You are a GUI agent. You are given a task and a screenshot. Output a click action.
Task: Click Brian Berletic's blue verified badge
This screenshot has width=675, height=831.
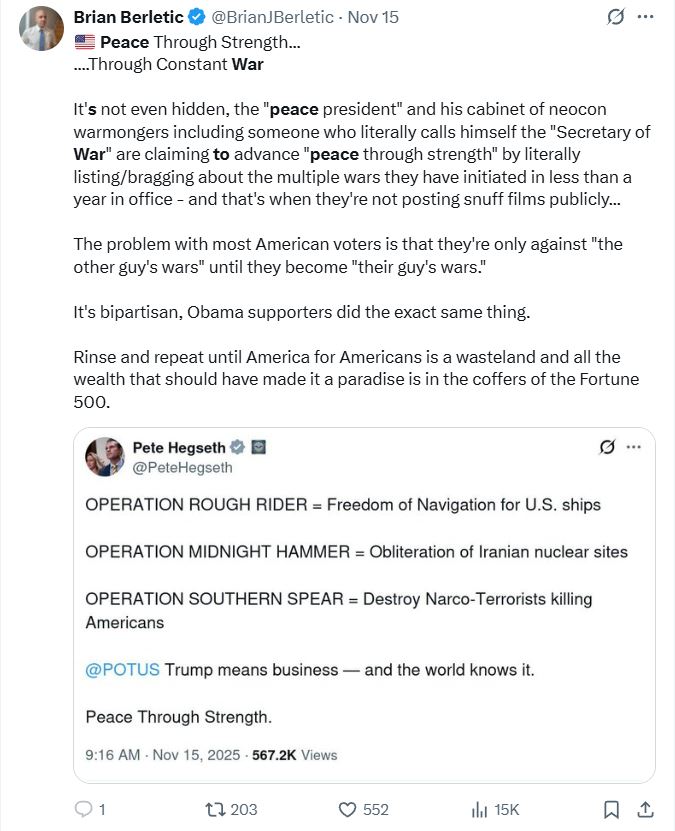tap(195, 19)
